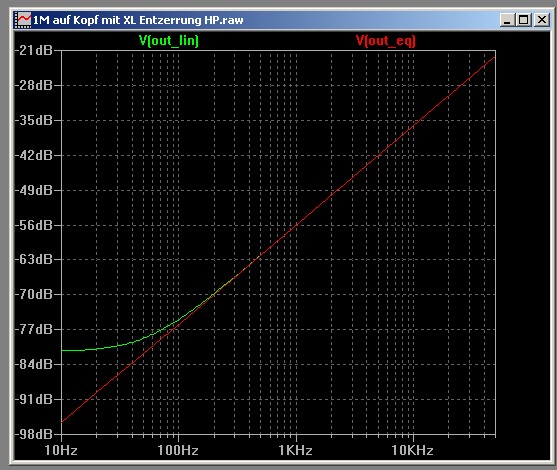Click the red trace's upper end at top right
557x470 pixels.
coord(493,58)
